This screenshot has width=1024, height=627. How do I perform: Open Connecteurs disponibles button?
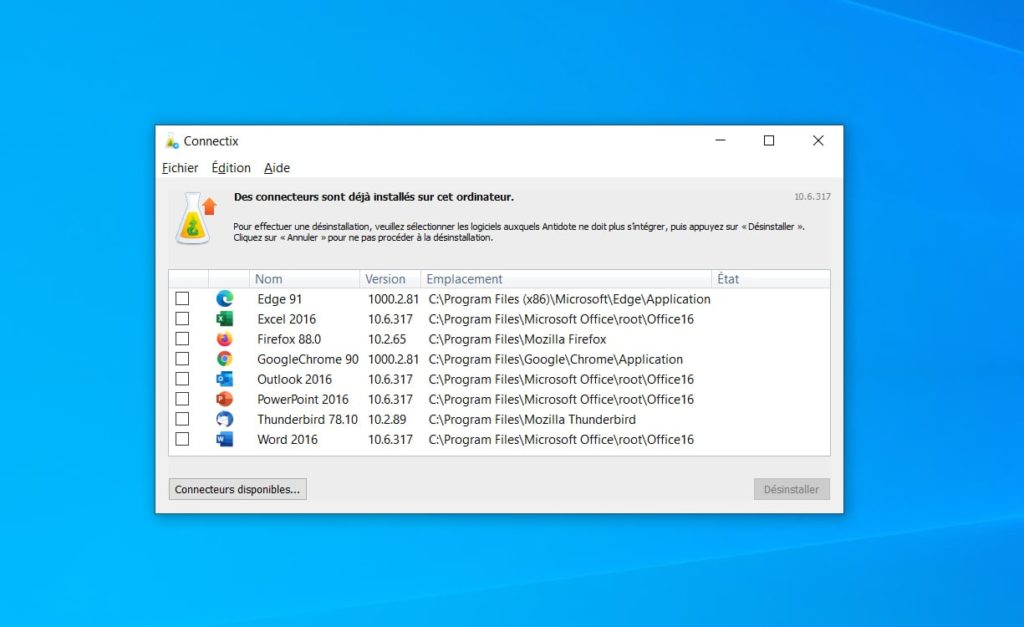click(238, 489)
